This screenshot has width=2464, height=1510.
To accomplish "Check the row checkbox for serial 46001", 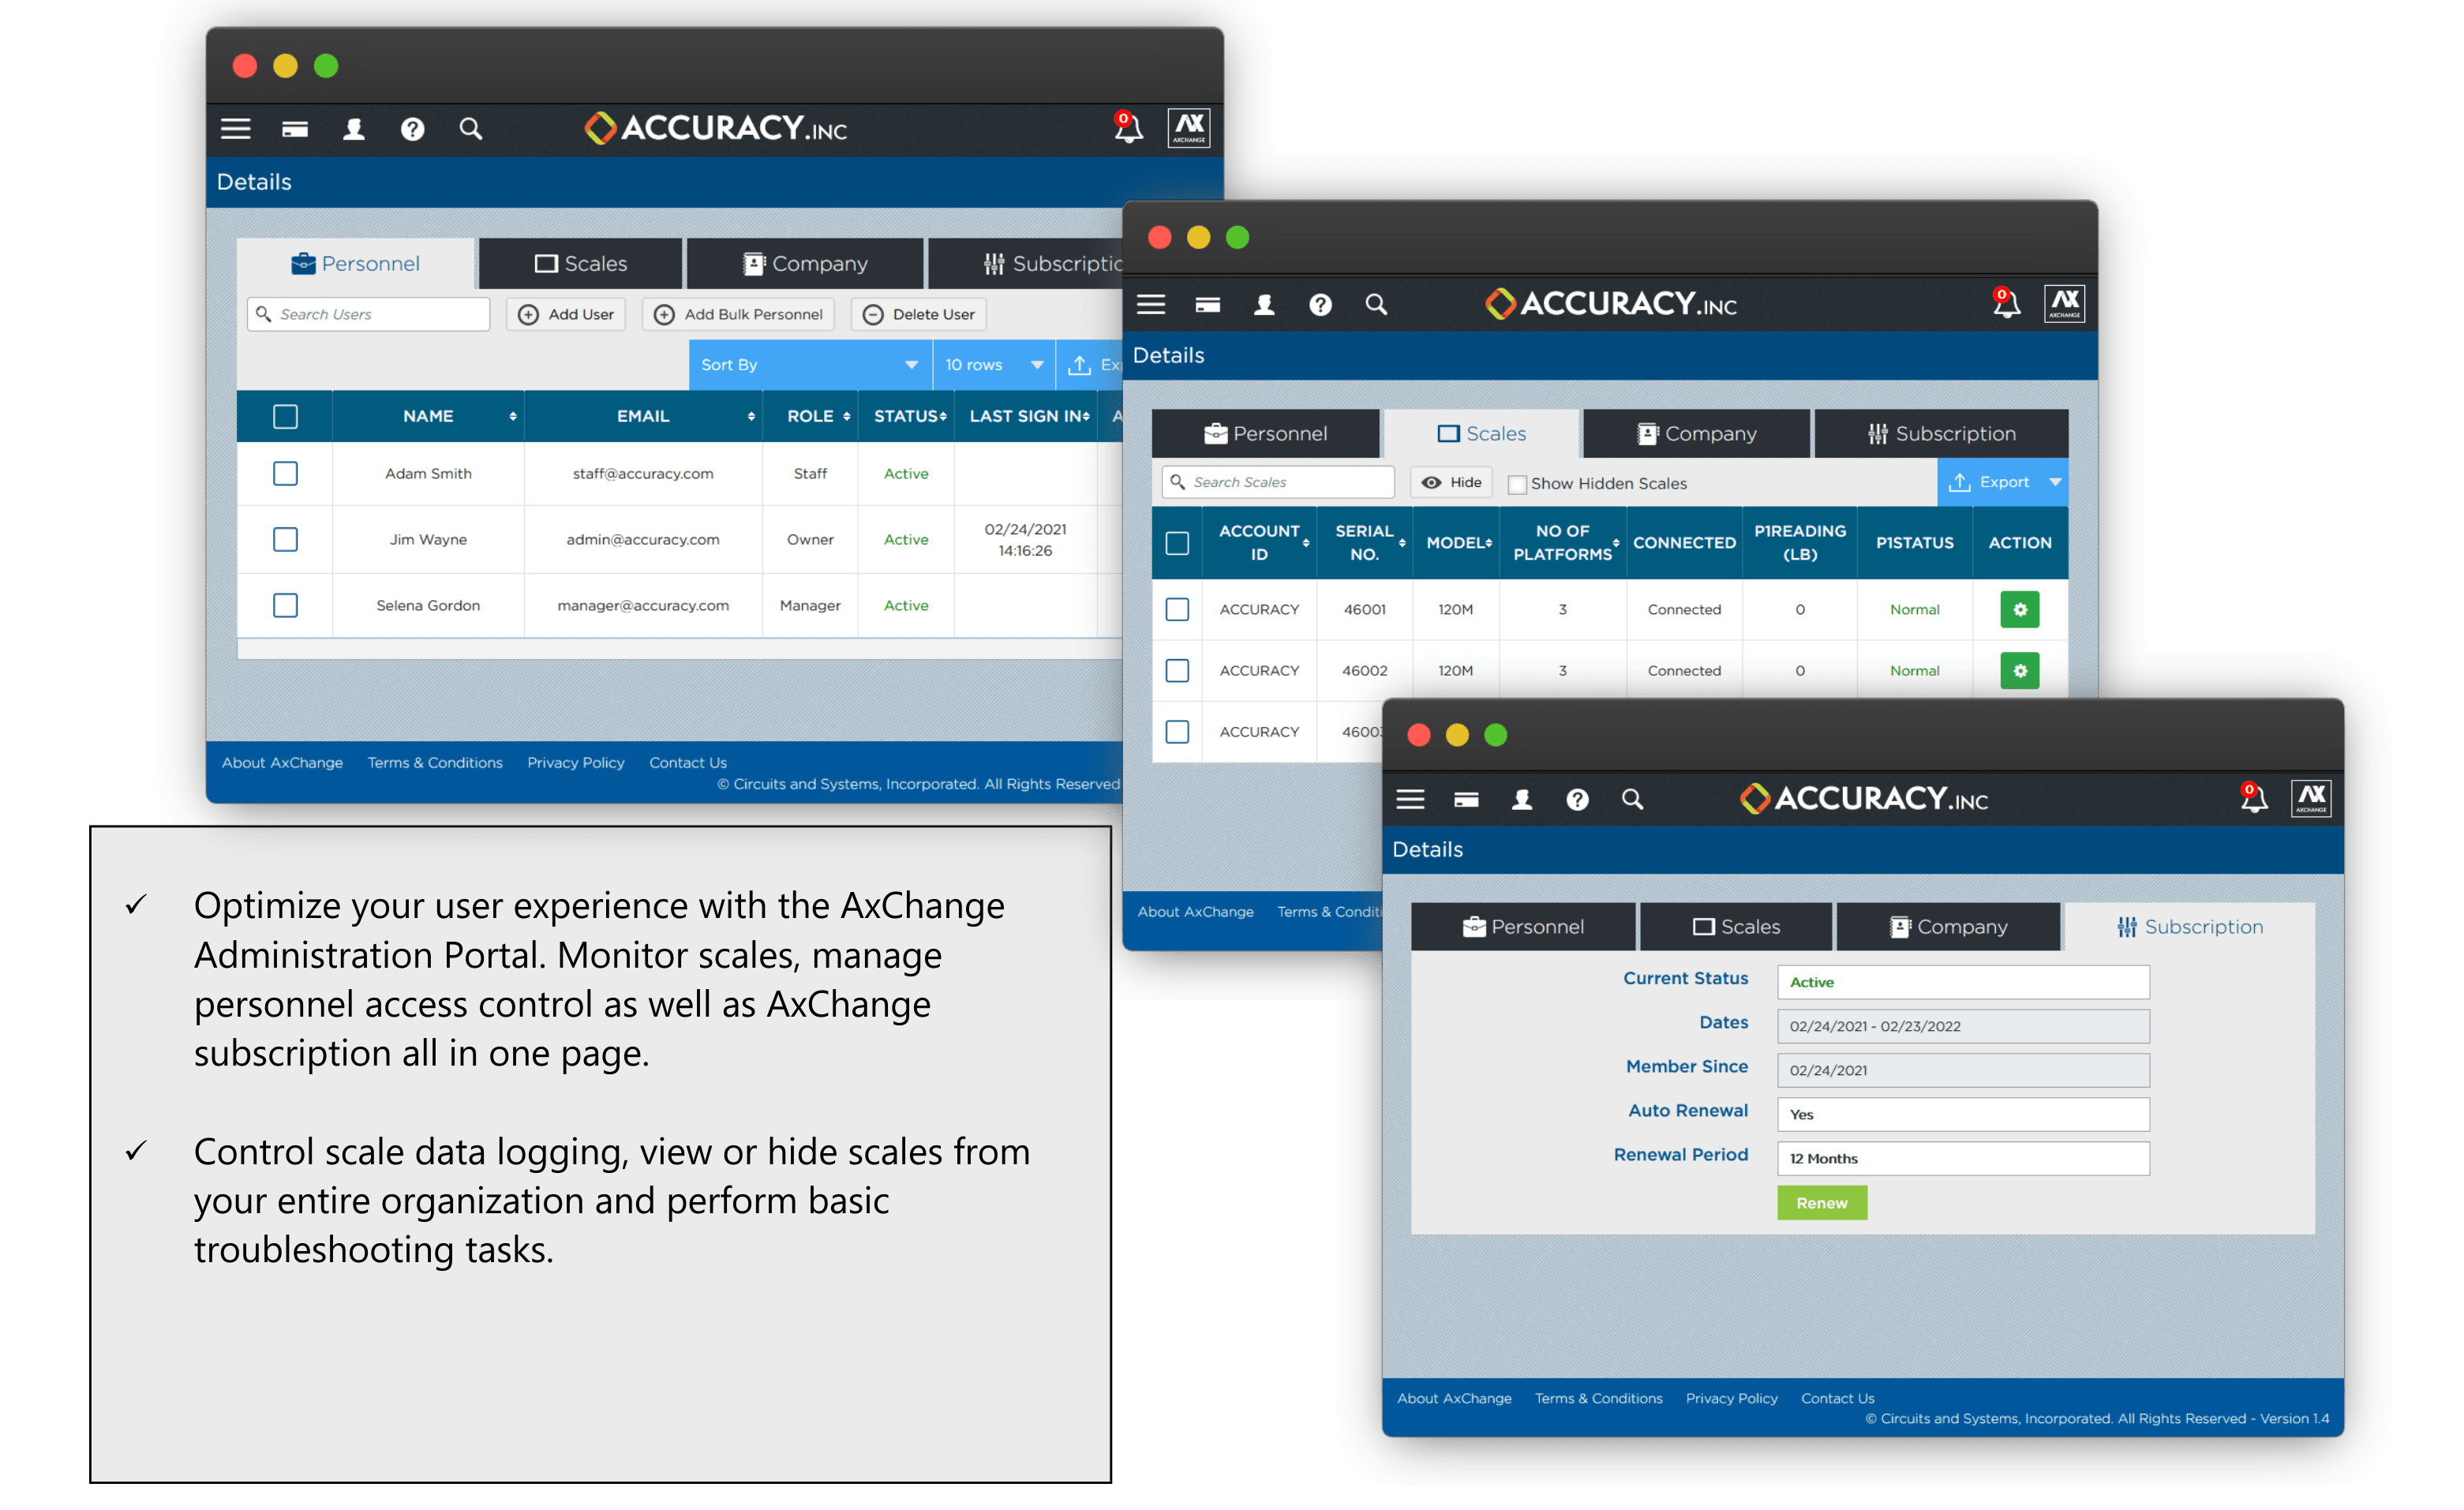I will pos(1177,609).
